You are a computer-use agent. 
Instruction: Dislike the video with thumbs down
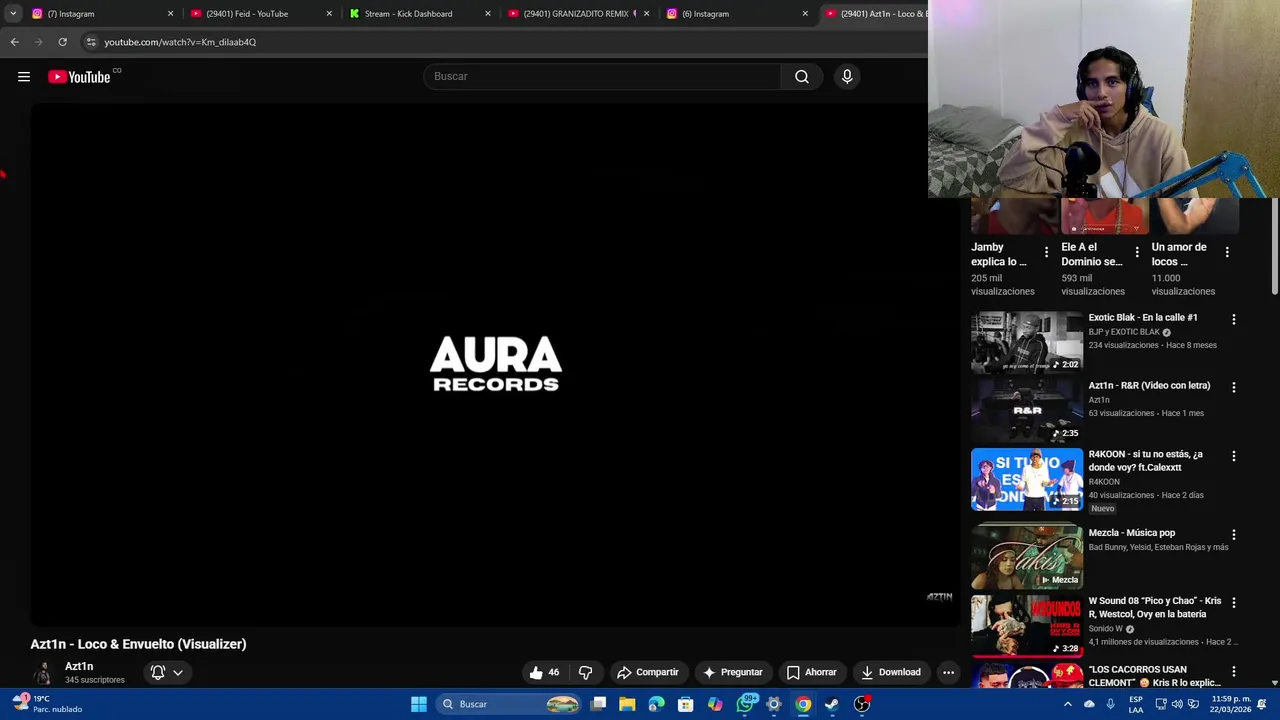[585, 672]
